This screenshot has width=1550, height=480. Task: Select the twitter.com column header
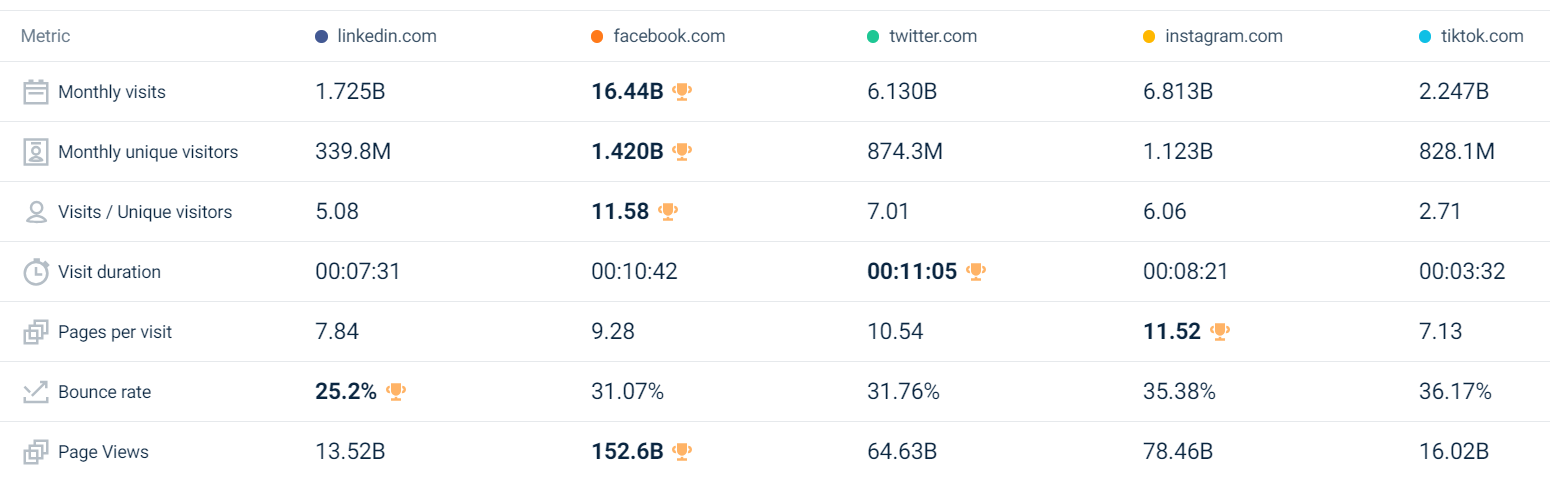click(x=922, y=36)
